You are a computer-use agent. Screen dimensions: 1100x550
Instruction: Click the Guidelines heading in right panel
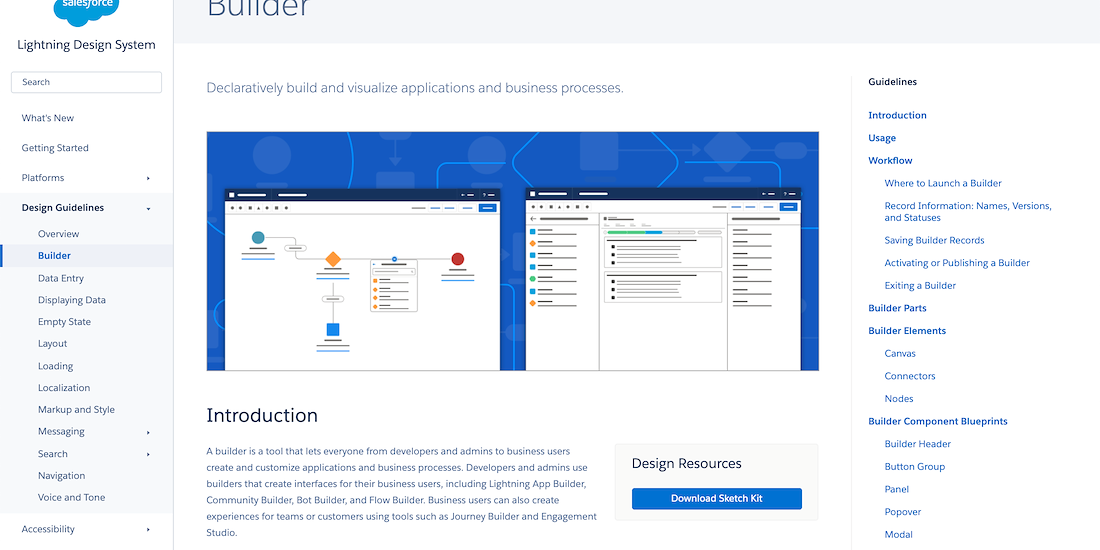click(892, 81)
